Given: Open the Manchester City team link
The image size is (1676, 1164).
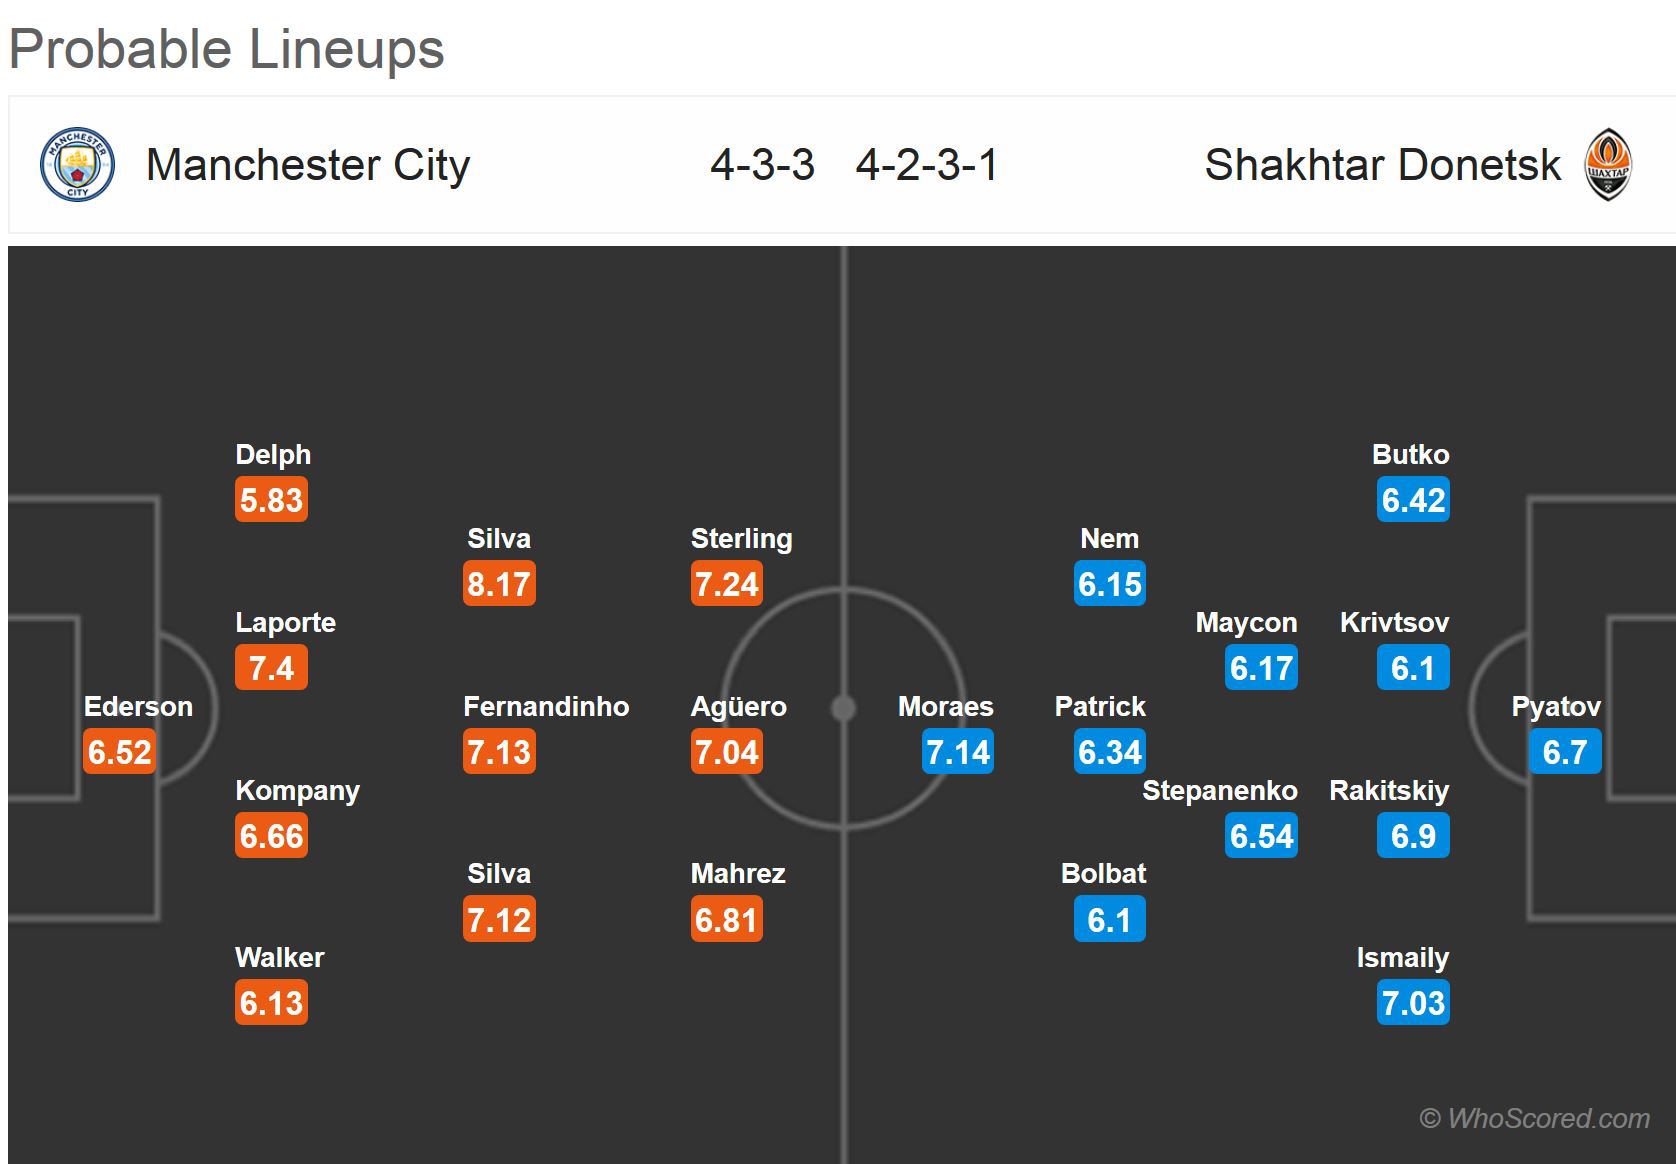Looking at the screenshot, I should [308, 165].
